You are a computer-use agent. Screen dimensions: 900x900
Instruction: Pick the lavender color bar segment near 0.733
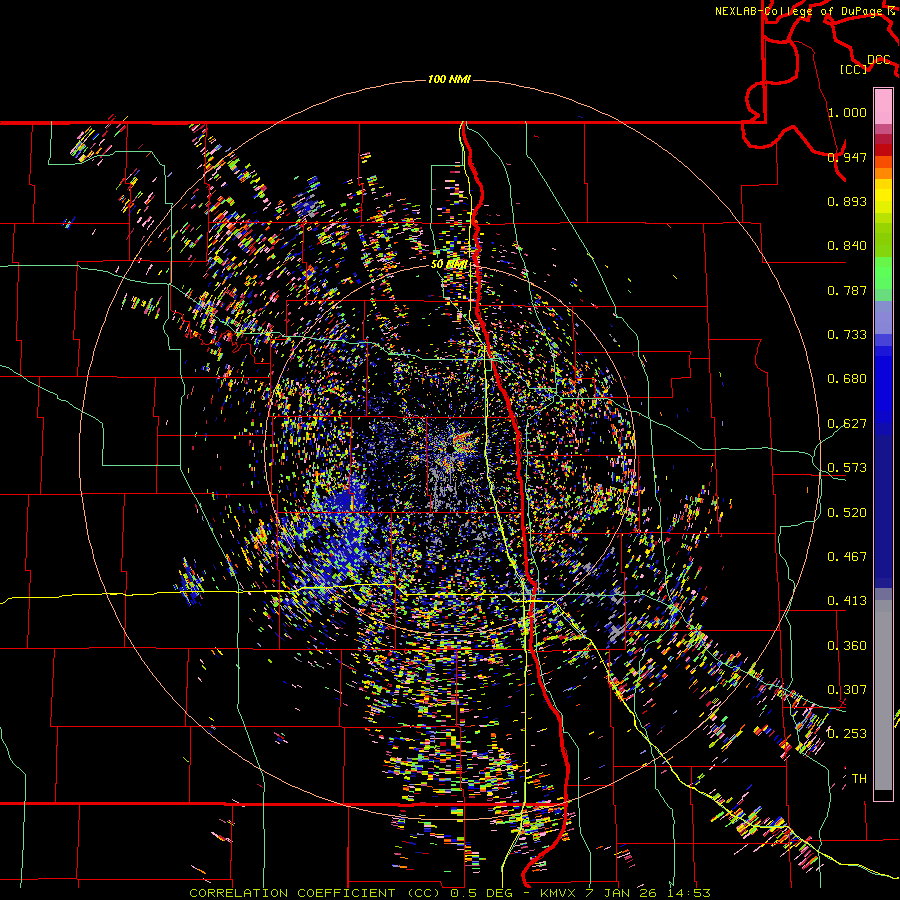[x=883, y=317]
